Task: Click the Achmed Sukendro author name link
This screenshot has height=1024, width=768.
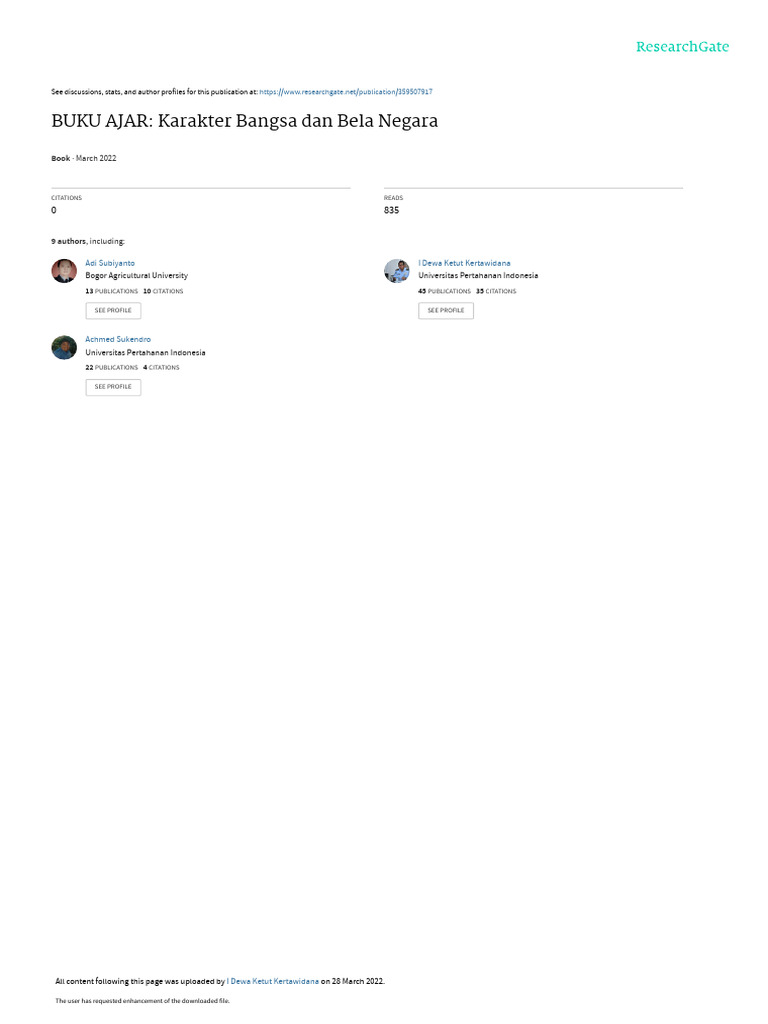Action: point(118,340)
